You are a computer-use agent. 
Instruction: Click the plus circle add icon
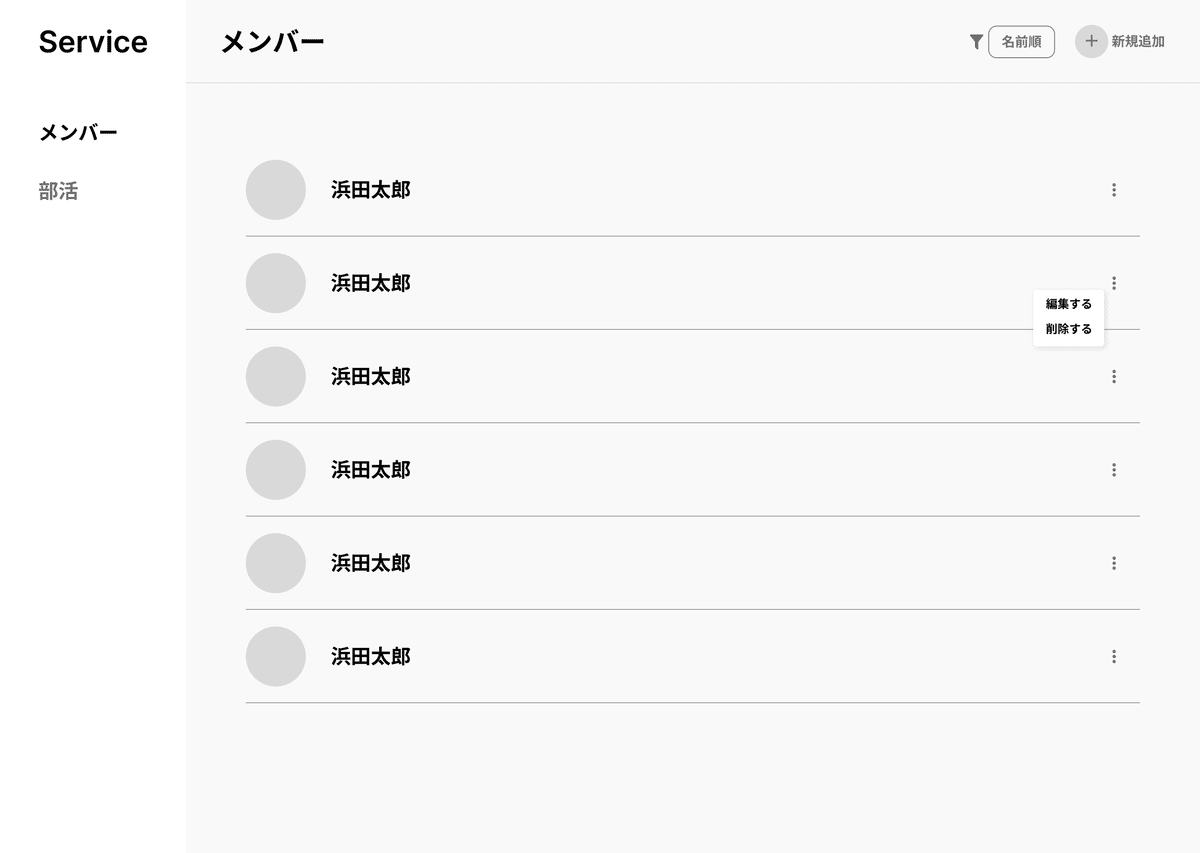[x=1091, y=42]
